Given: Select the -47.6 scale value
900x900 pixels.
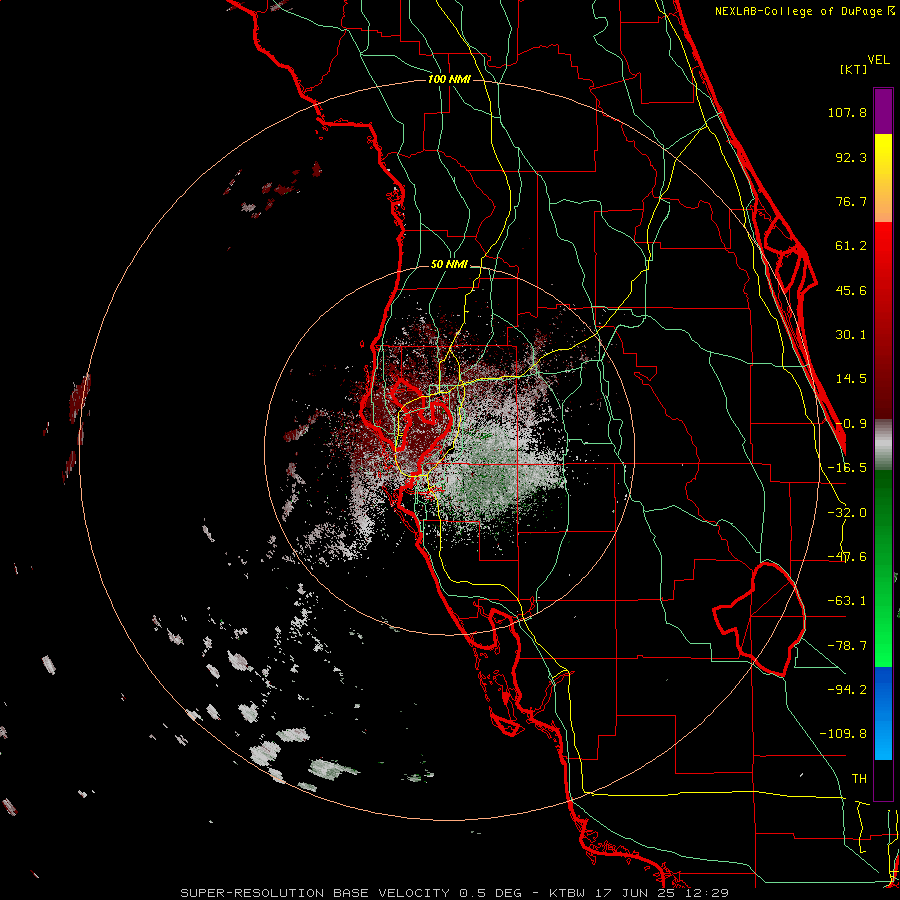Looking at the screenshot, I should [847, 557].
